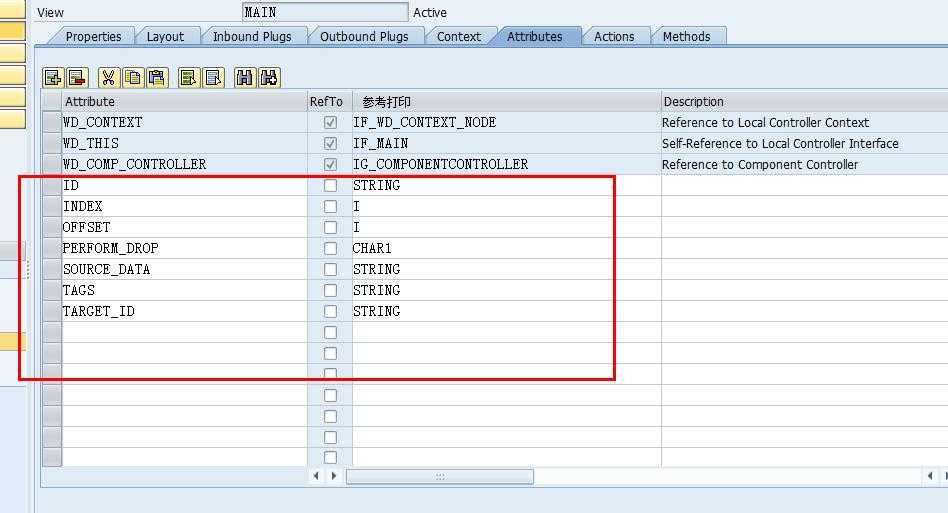Click the TARGET_ID attribute cell
Image resolution: width=948 pixels, height=513 pixels.
[x=184, y=311]
